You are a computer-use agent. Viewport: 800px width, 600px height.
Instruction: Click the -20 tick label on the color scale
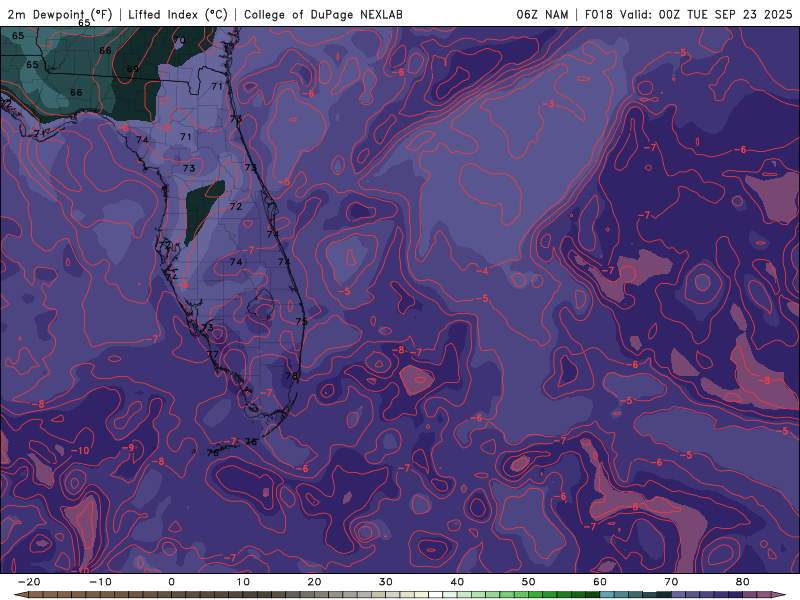click(29, 582)
